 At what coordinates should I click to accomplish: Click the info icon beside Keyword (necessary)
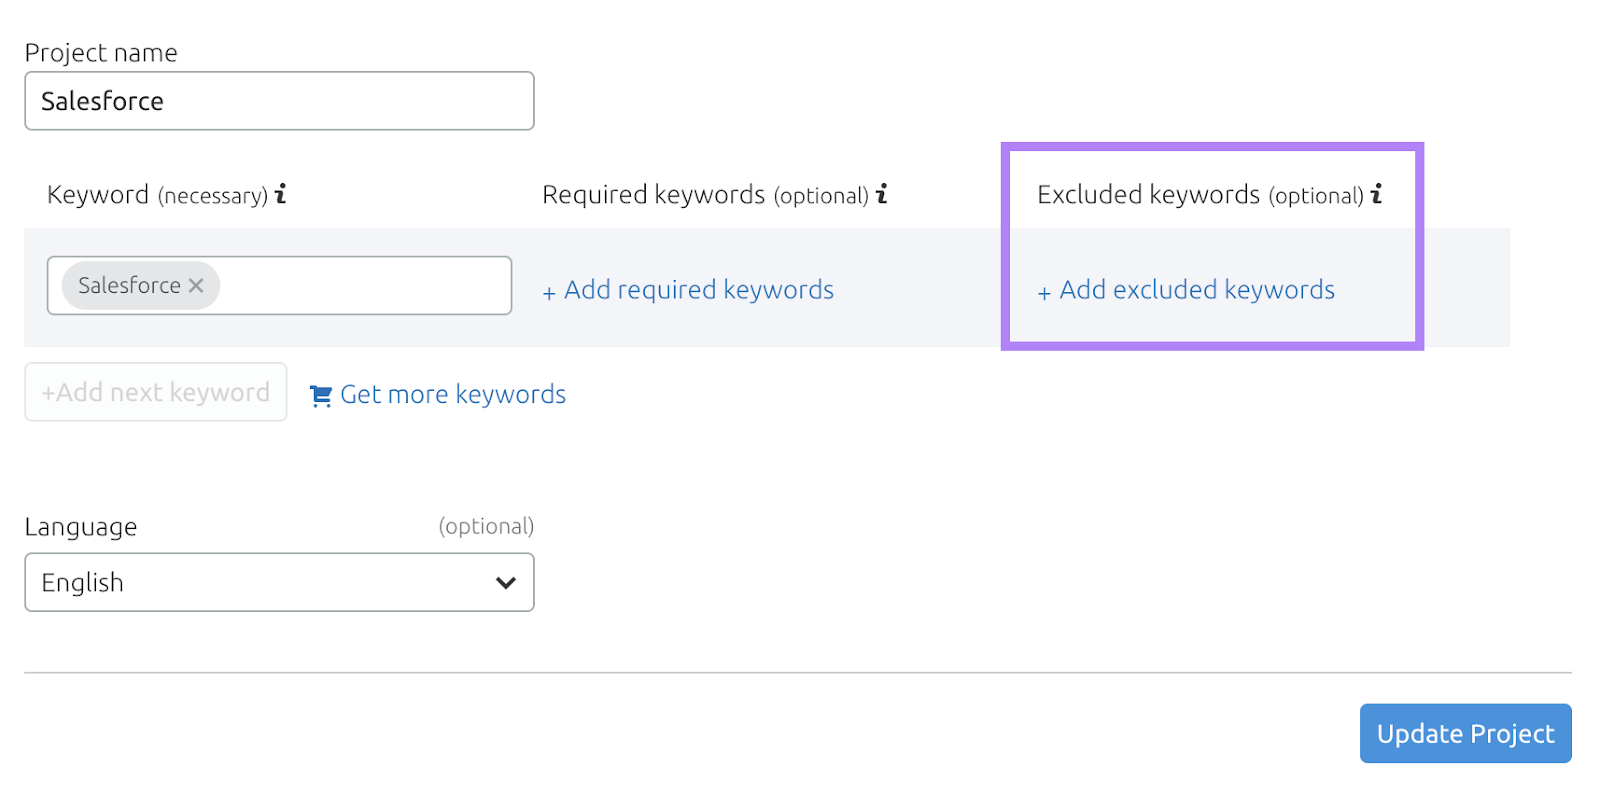tap(281, 194)
